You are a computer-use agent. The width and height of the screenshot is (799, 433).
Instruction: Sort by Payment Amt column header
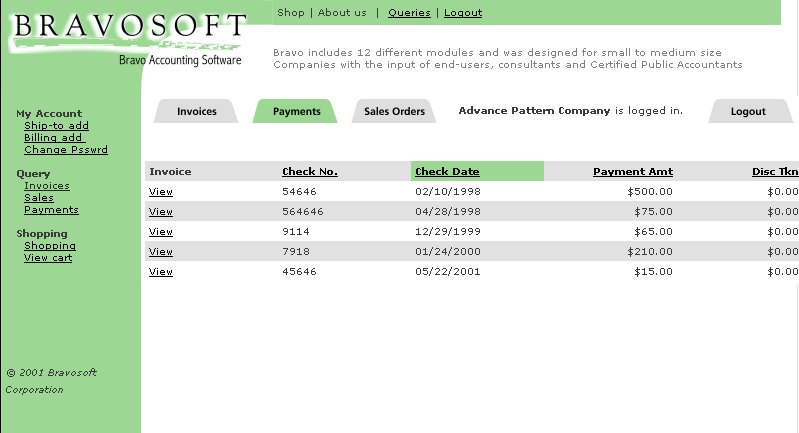click(x=632, y=172)
